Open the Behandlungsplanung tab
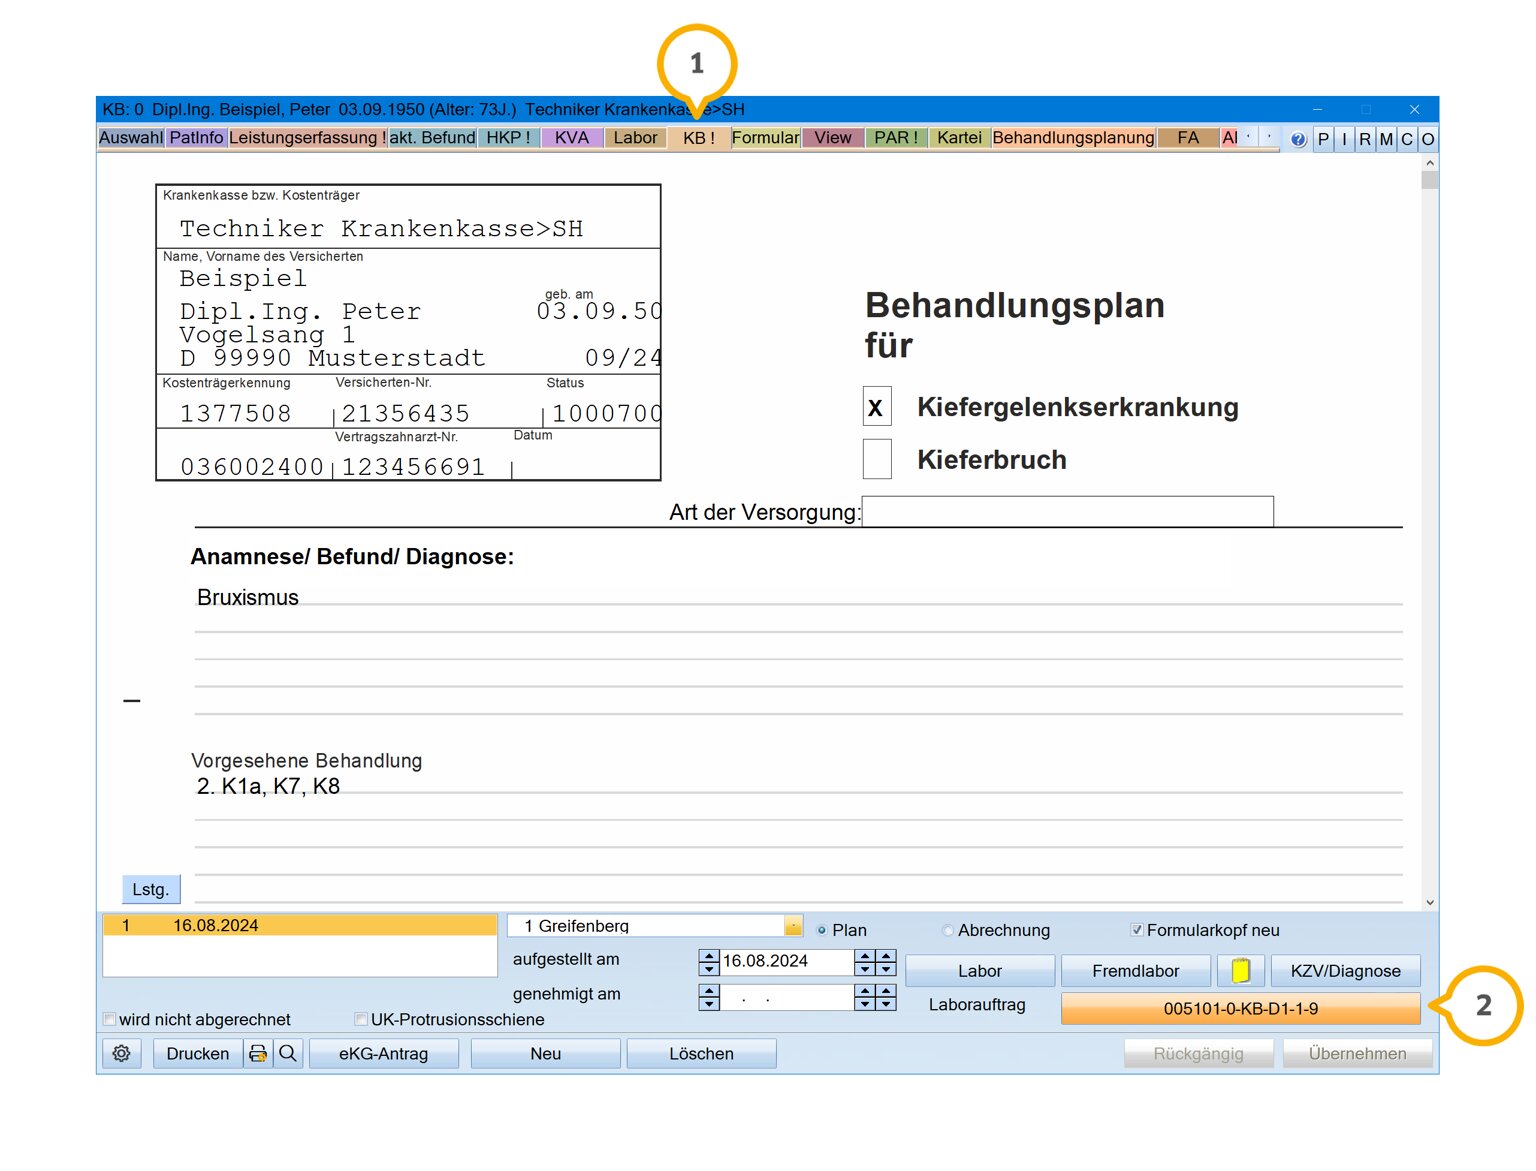The image size is (1536, 1171). [x=1073, y=138]
